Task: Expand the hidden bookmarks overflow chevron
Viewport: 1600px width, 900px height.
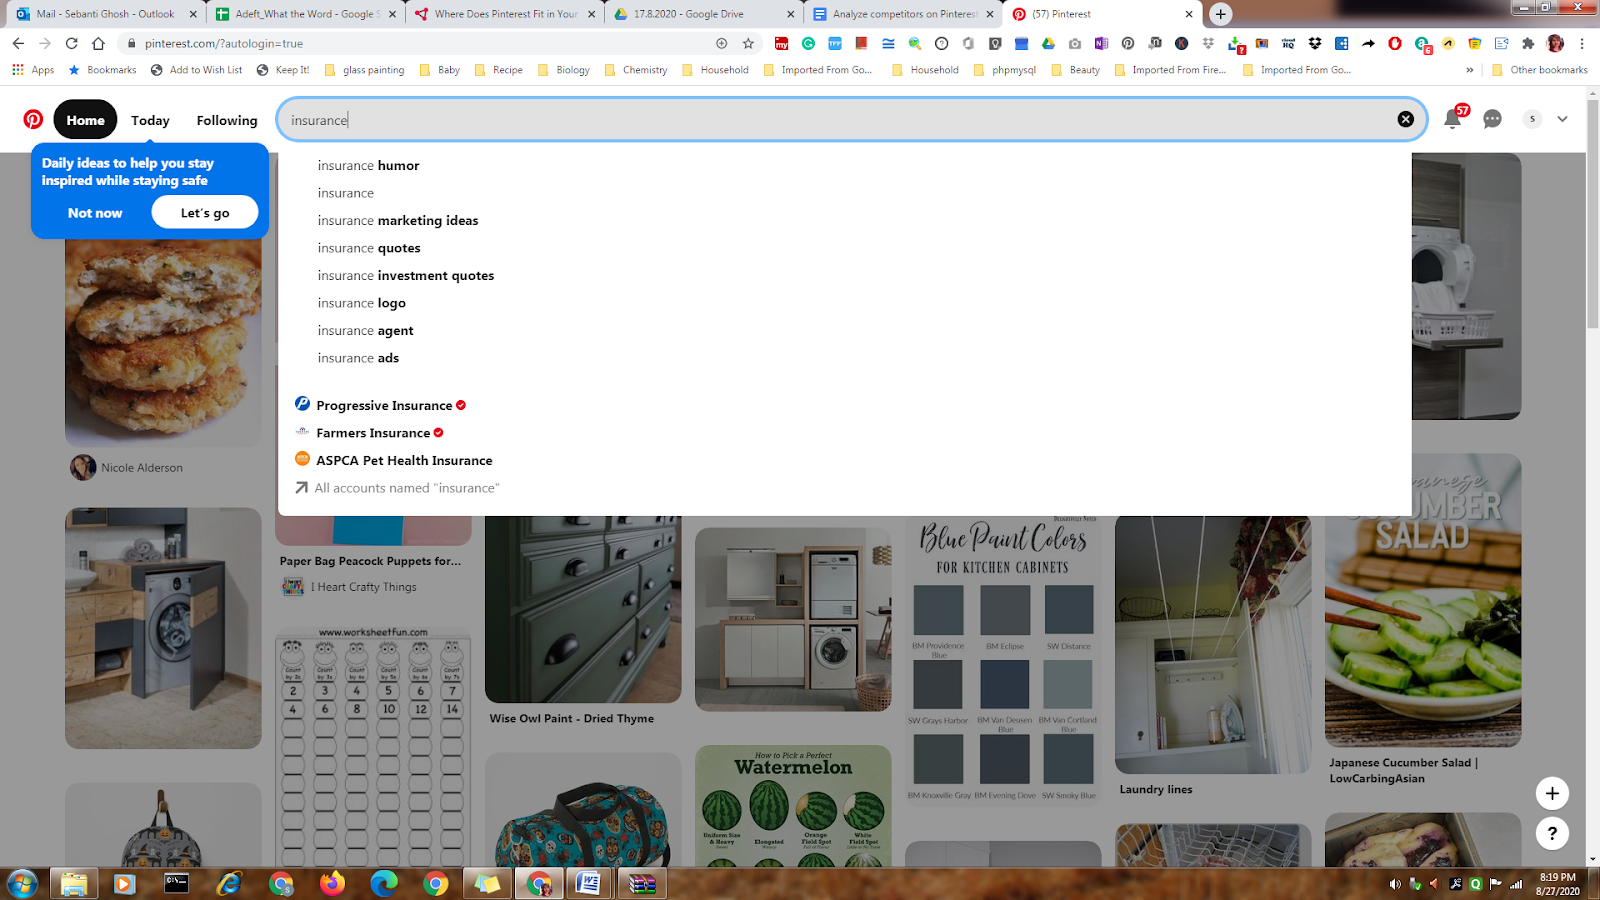Action: coord(1469,70)
